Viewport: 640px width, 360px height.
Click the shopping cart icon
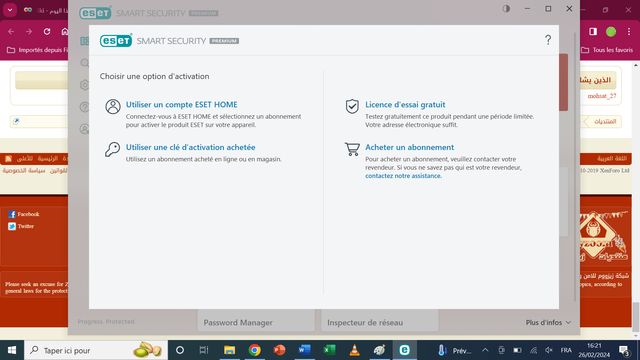352,149
